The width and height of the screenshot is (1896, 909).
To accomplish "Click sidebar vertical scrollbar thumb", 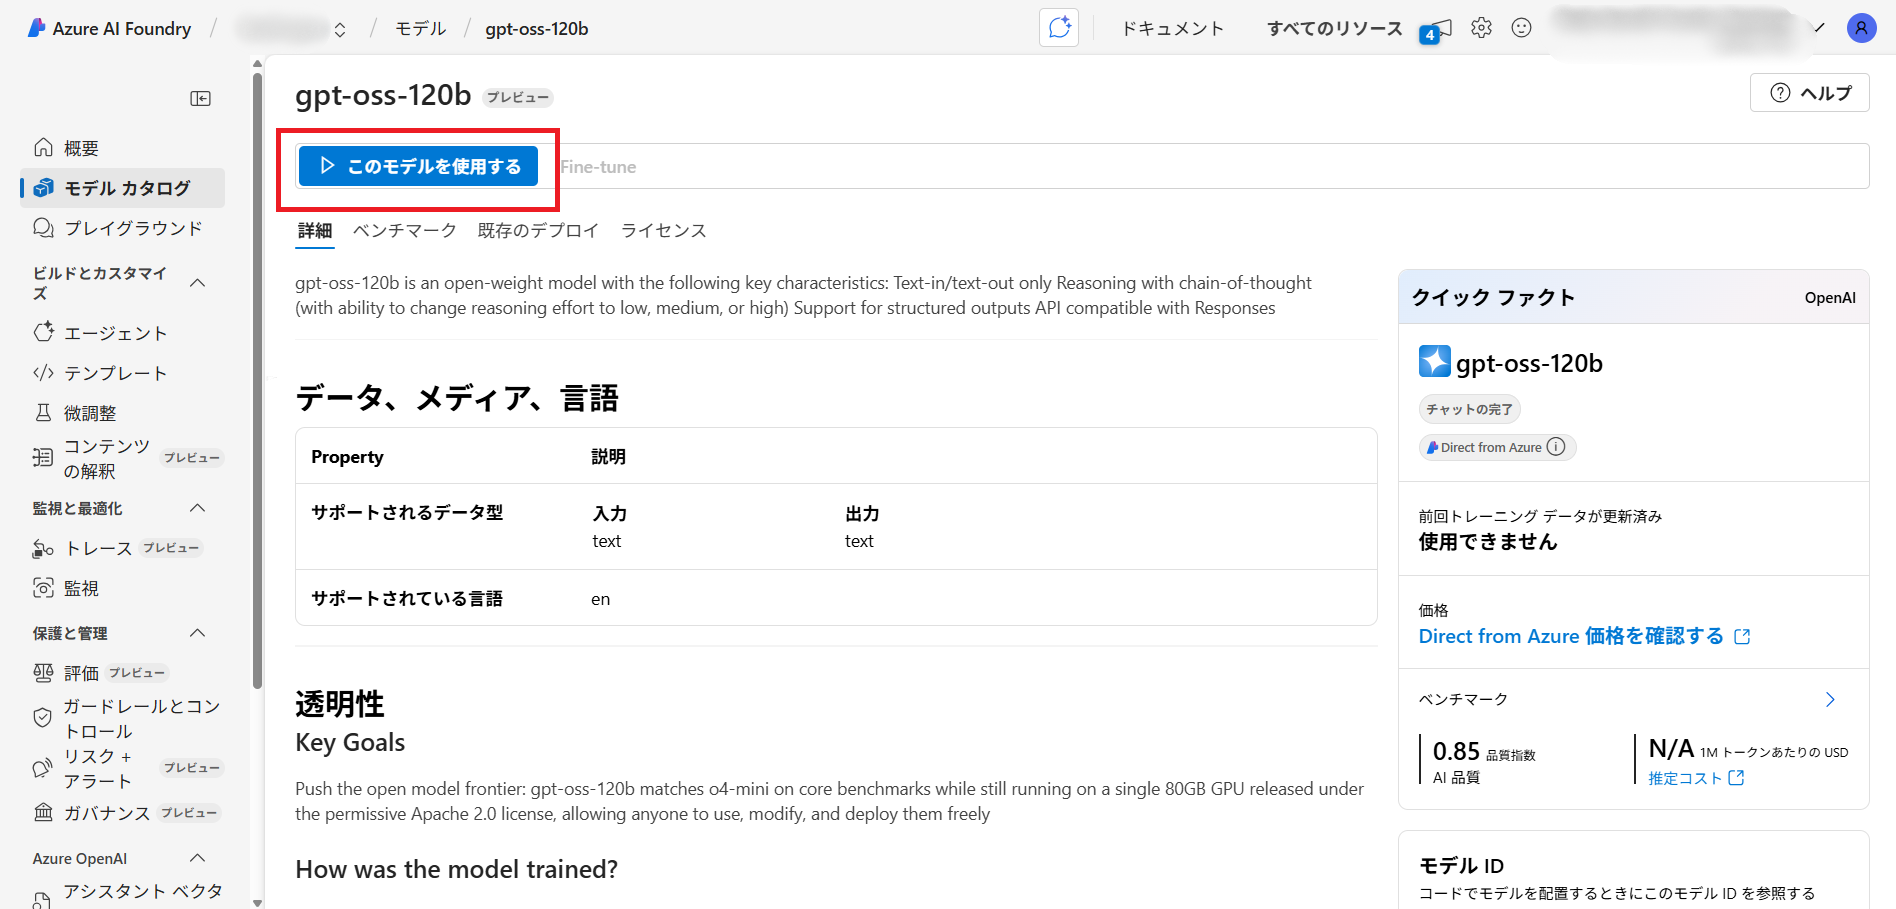I will coord(257,380).
